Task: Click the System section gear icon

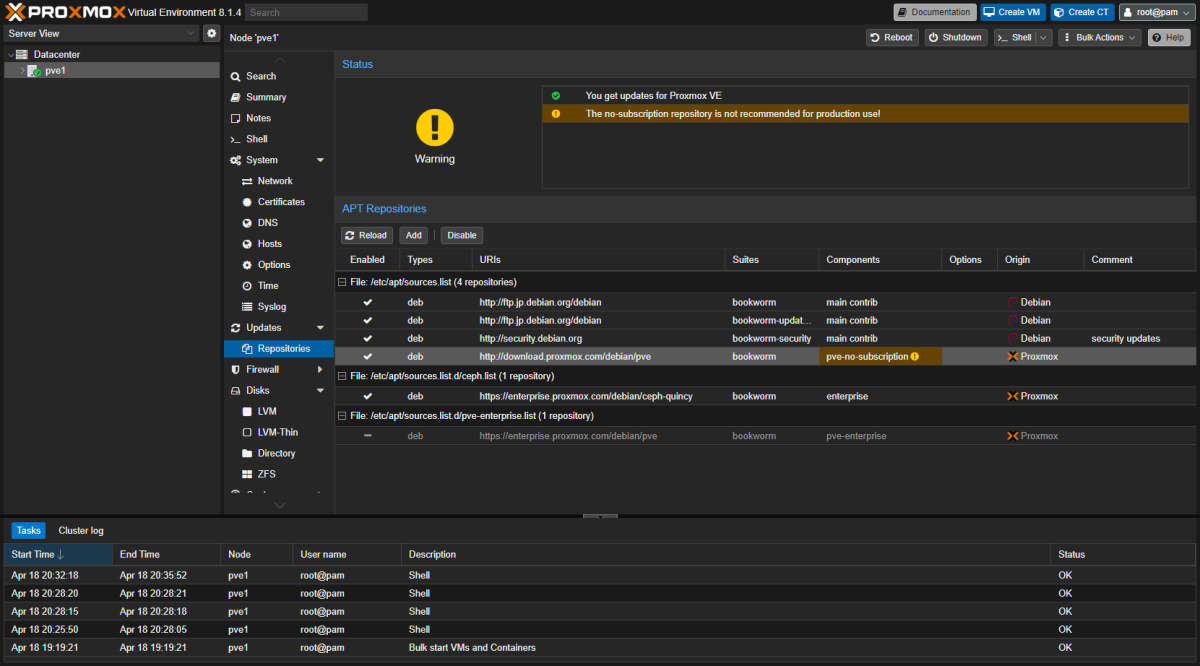Action: pos(235,160)
